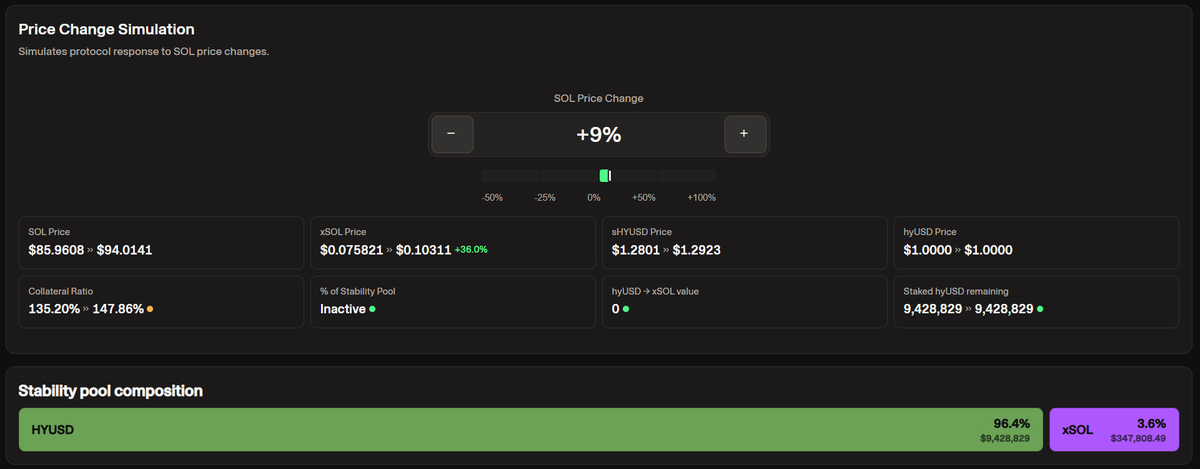Click the 3.6% xSOL share figure
1200x469 pixels.
pyautogui.click(x=1151, y=423)
